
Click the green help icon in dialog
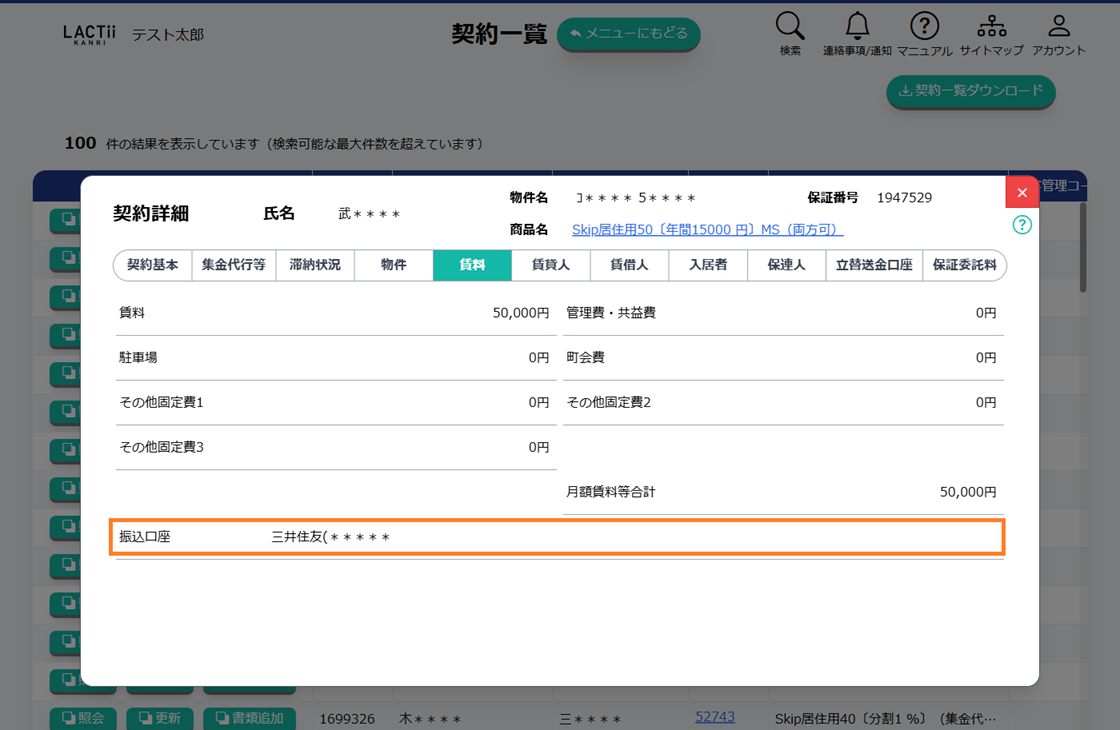coord(1021,225)
